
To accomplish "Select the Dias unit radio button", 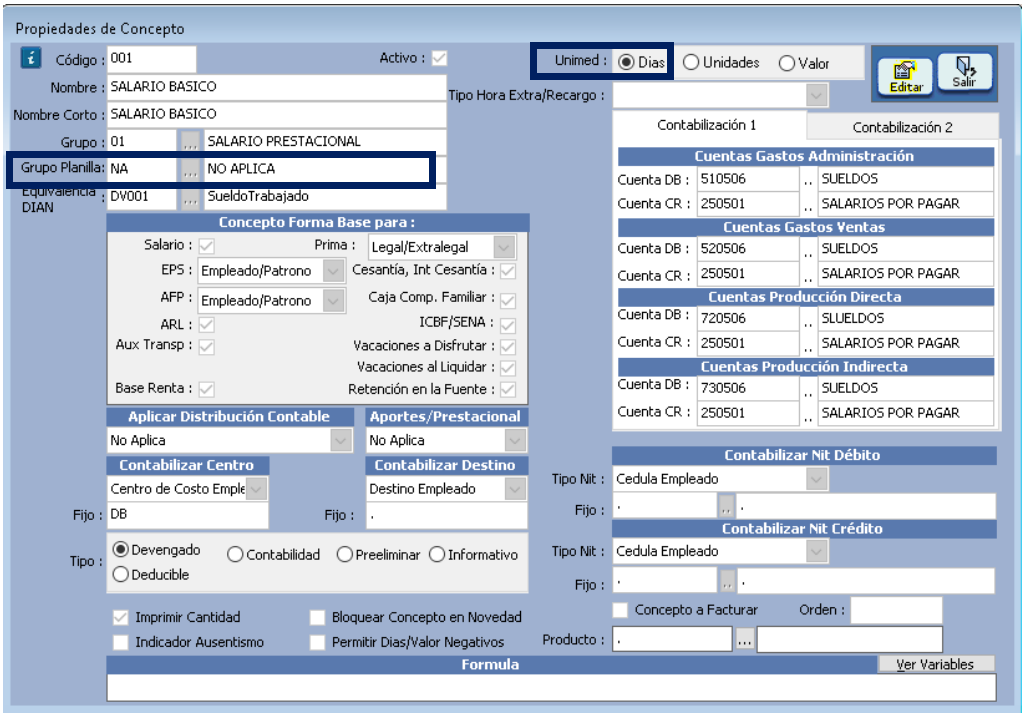I will [x=626, y=61].
